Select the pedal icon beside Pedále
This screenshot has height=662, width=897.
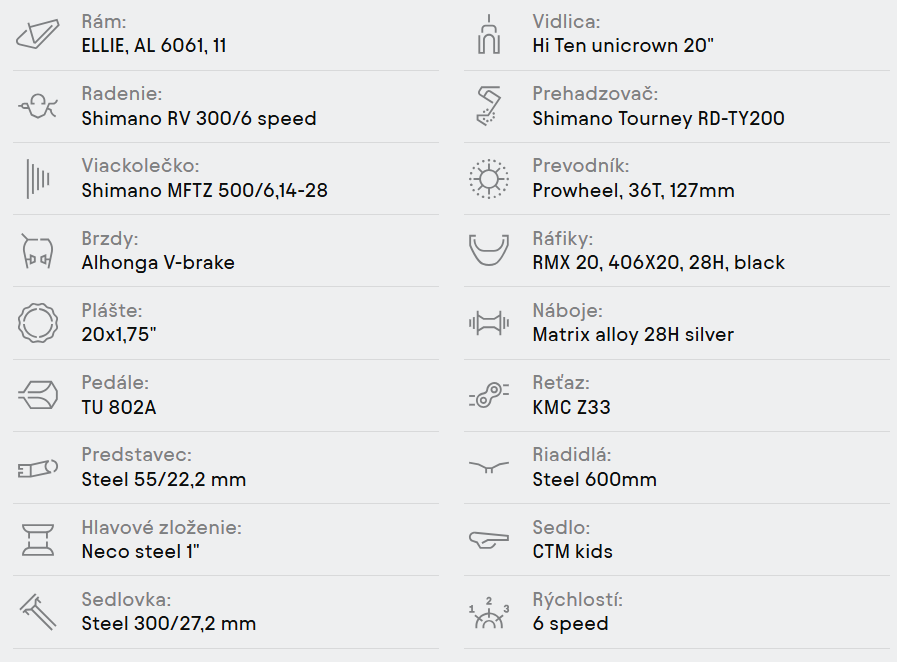point(38,395)
